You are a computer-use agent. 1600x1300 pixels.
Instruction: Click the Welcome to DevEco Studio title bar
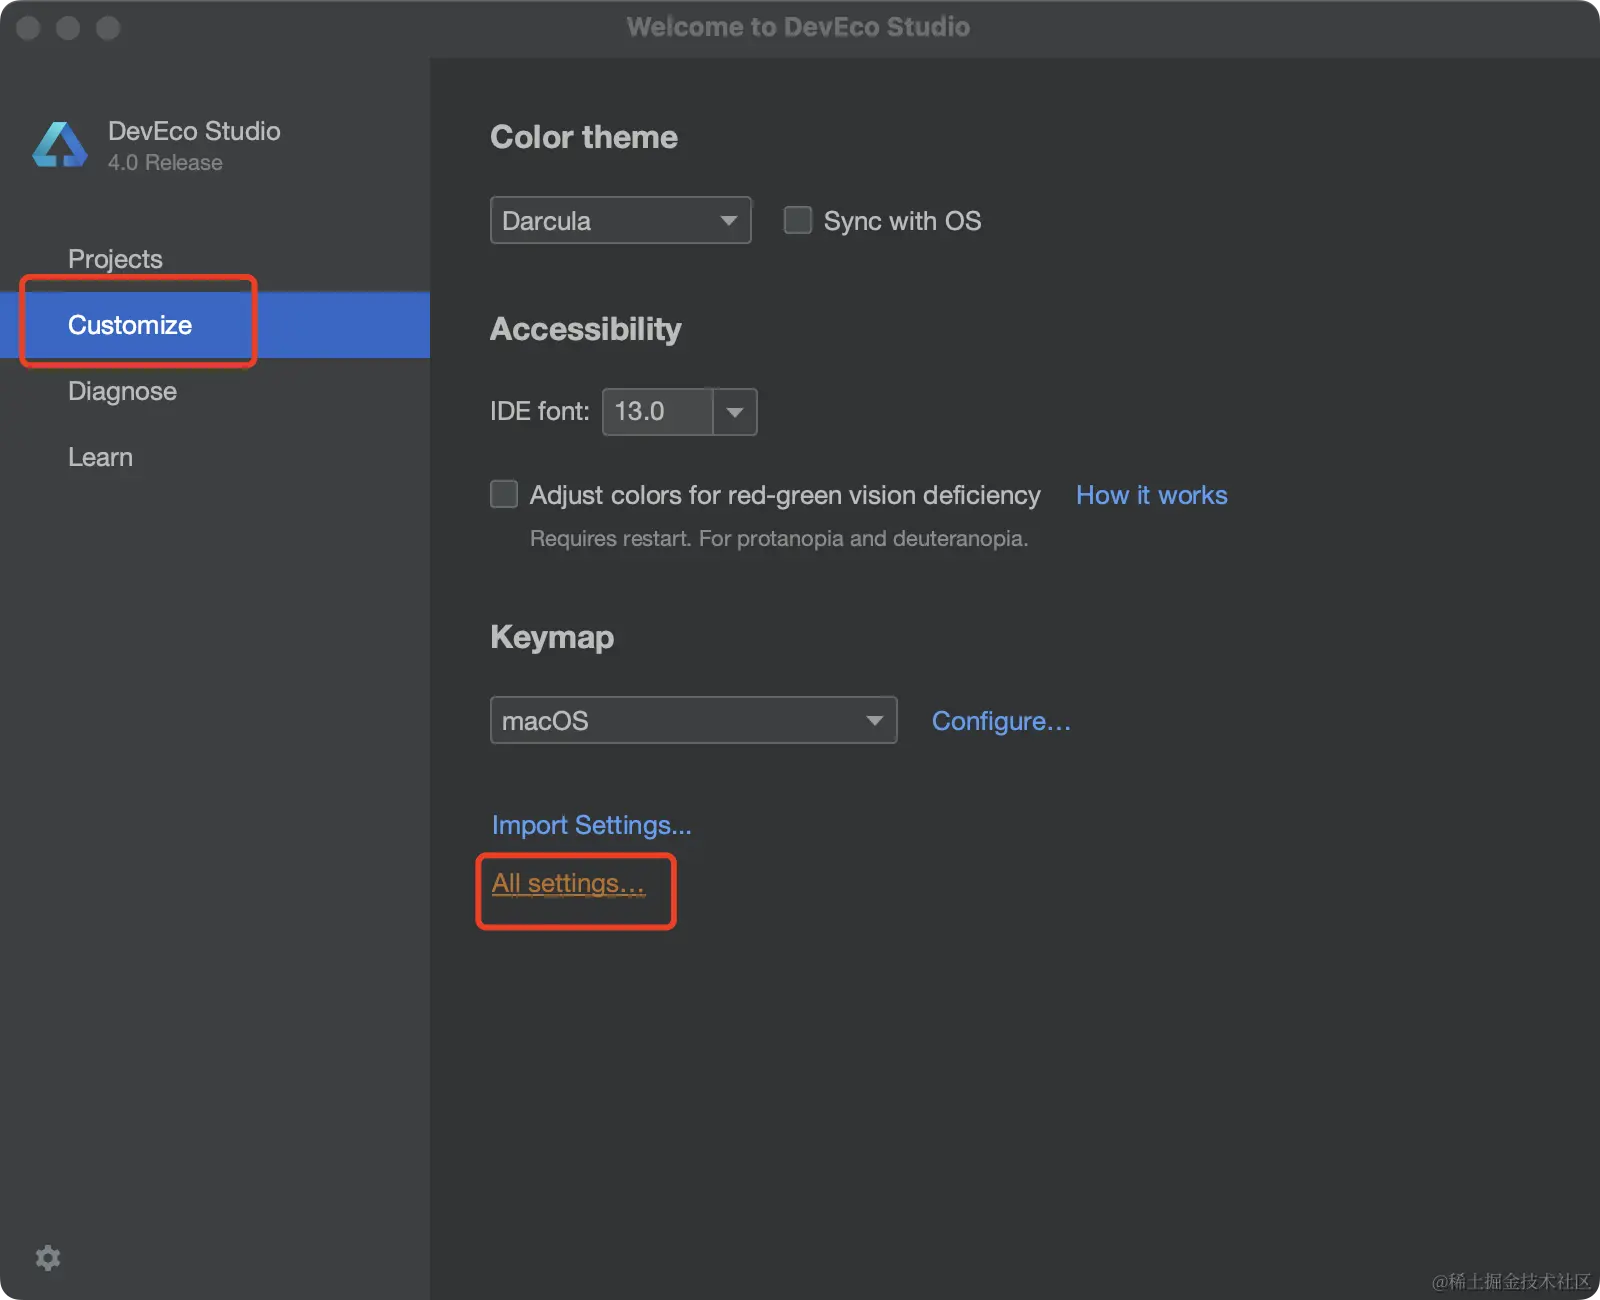click(798, 27)
